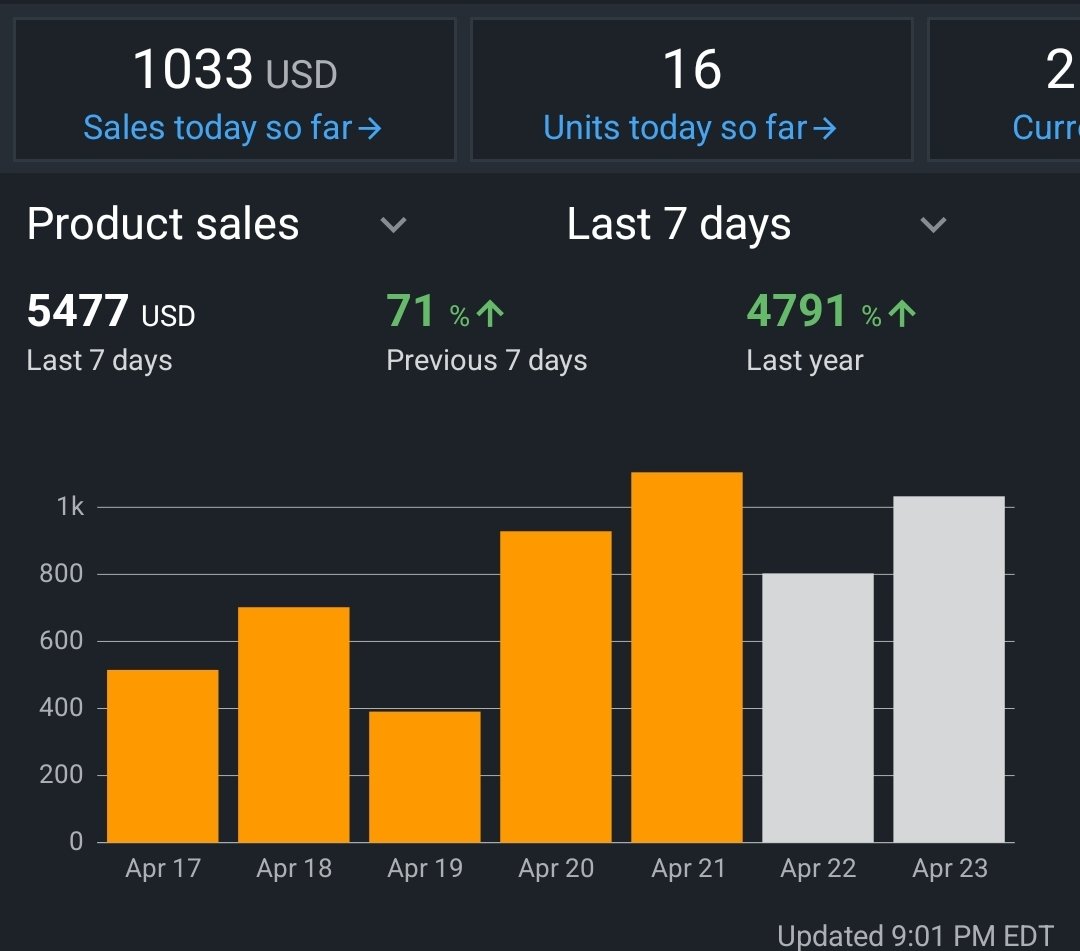
Task: Click the Apr 22 axis label
Action: 818,868
